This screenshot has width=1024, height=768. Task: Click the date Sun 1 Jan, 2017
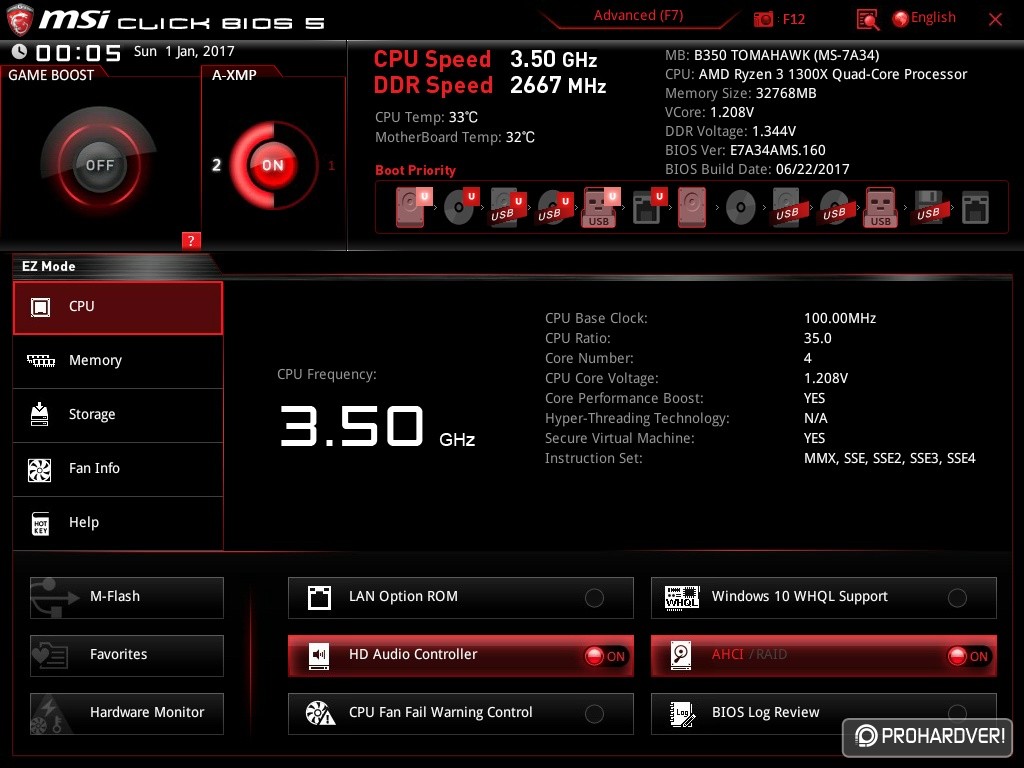(x=184, y=51)
